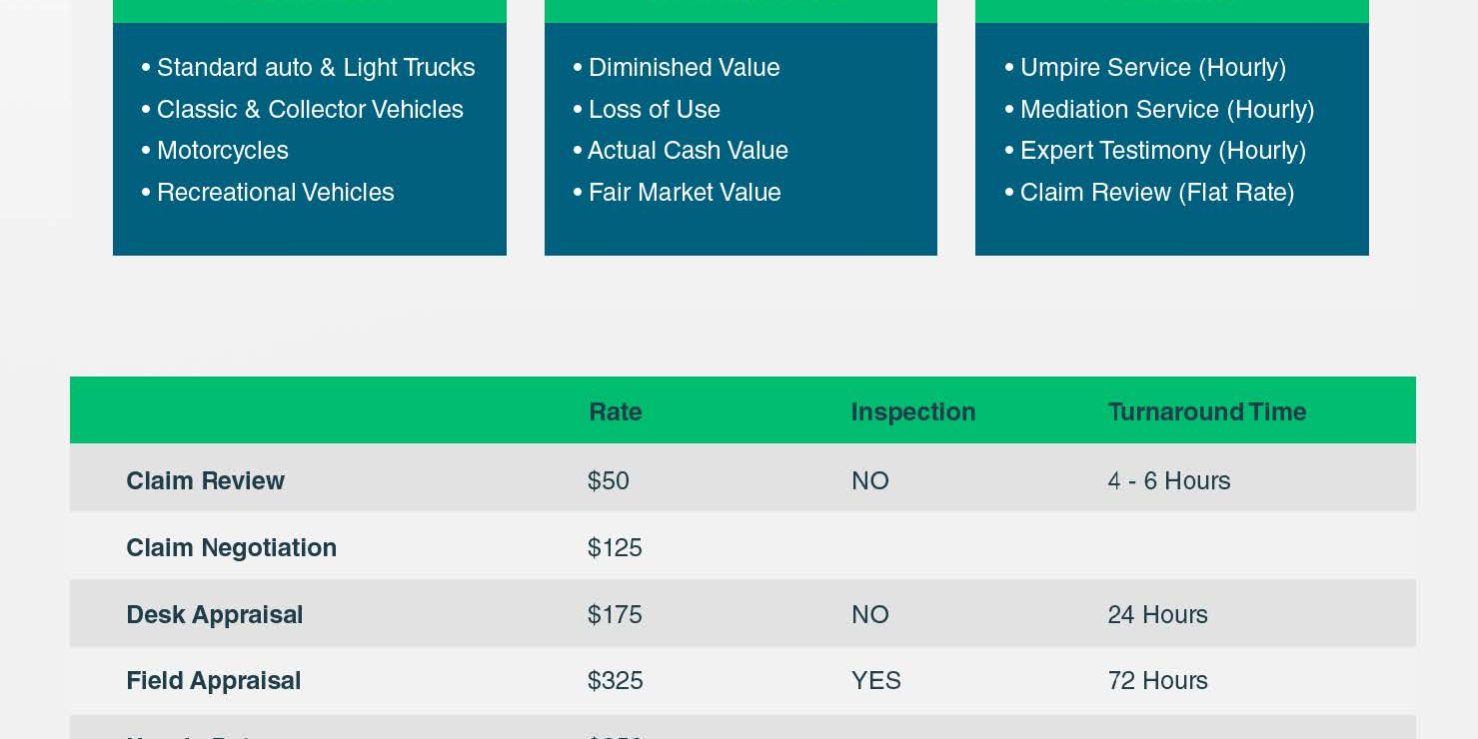Select Fair Market Value item
Viewport: 1478px width, 739px height.
tap(684, 192)
